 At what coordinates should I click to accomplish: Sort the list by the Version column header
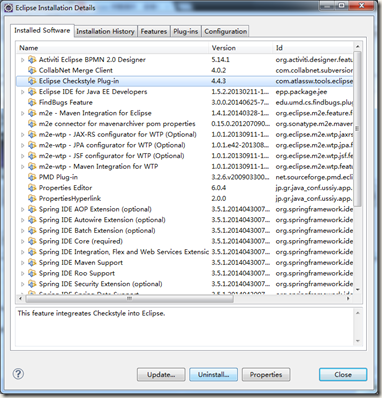tap(241, 48)
